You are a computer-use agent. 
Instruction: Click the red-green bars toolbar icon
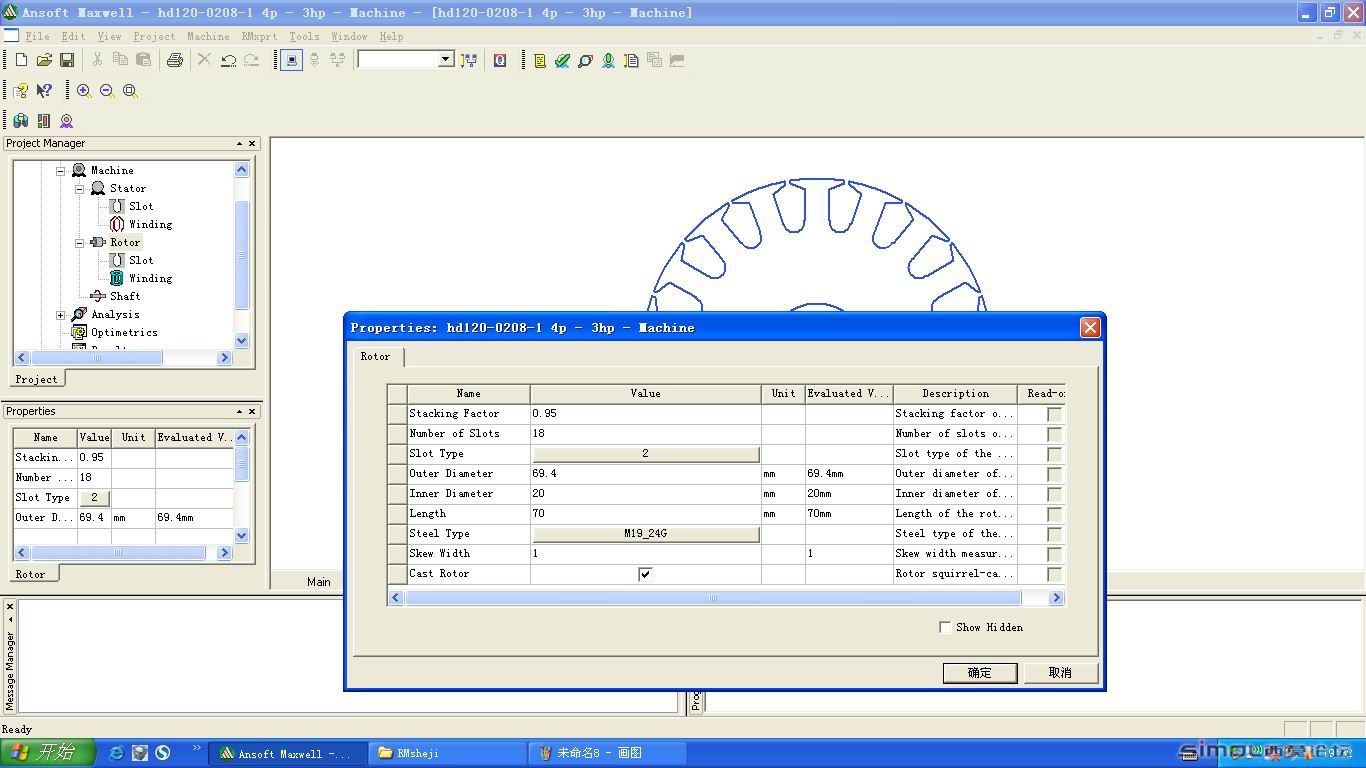click(x=44, y=120)
